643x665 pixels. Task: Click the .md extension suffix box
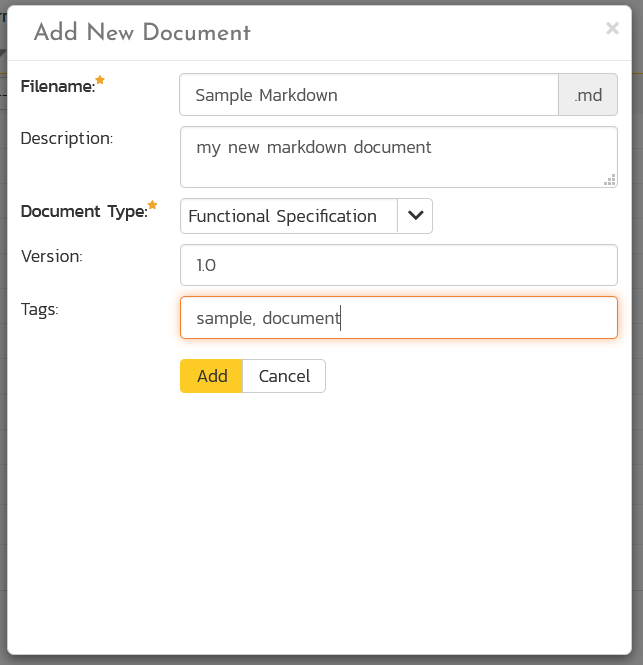587,96
